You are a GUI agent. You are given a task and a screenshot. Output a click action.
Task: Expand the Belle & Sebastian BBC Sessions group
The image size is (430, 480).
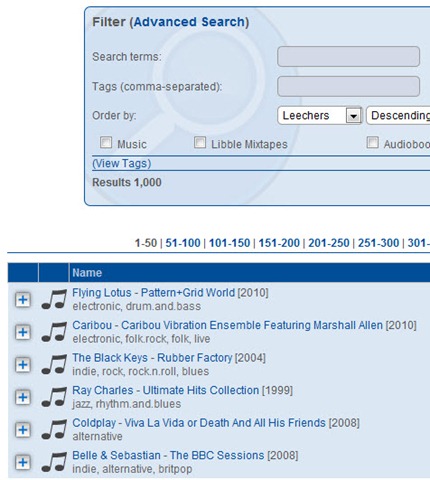pyautogui.click(x=23, y=462)
